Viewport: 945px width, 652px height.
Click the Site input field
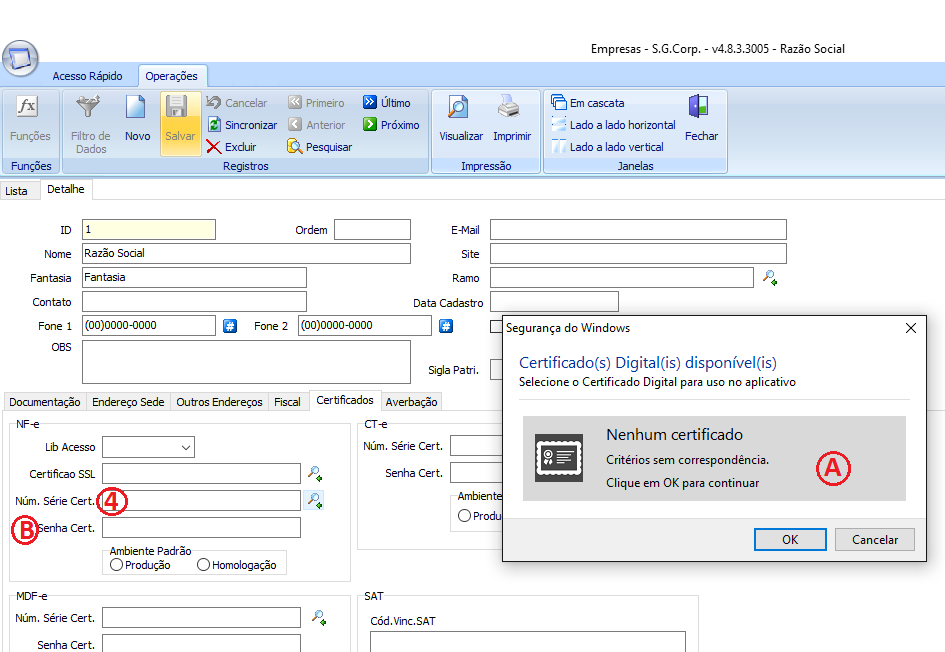(x=638, y=254)
